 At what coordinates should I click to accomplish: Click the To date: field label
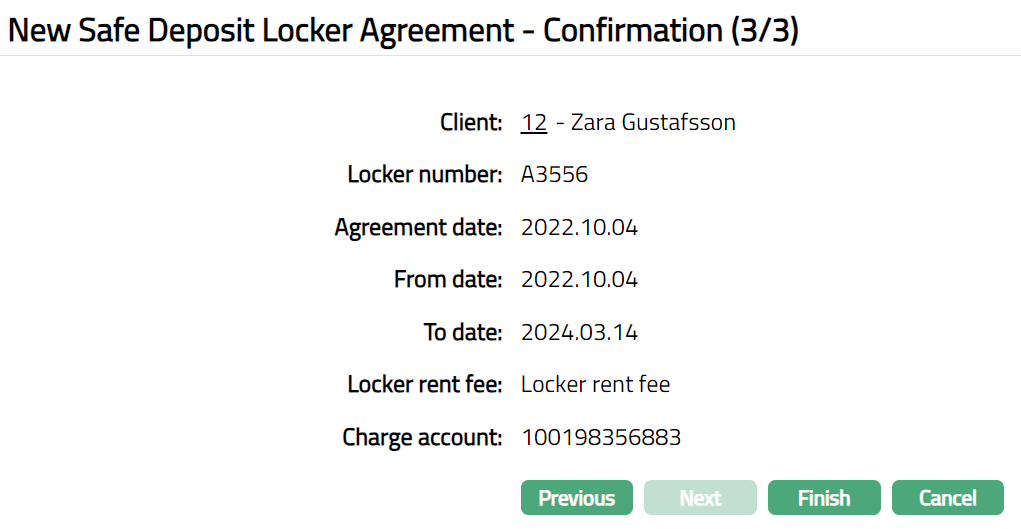tap(462, 332)
